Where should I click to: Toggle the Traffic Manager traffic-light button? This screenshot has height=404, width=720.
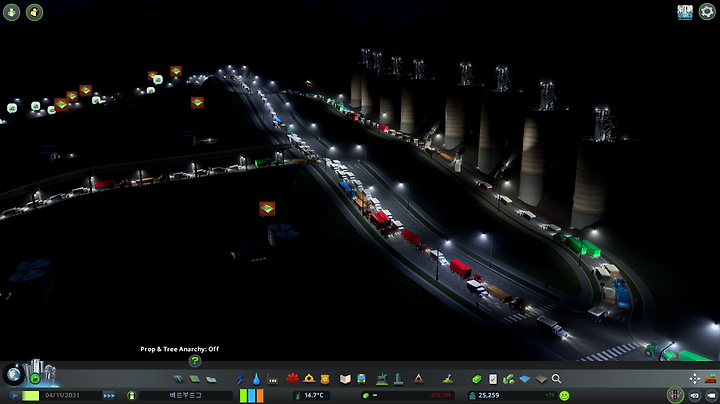[x=675, y=395]
